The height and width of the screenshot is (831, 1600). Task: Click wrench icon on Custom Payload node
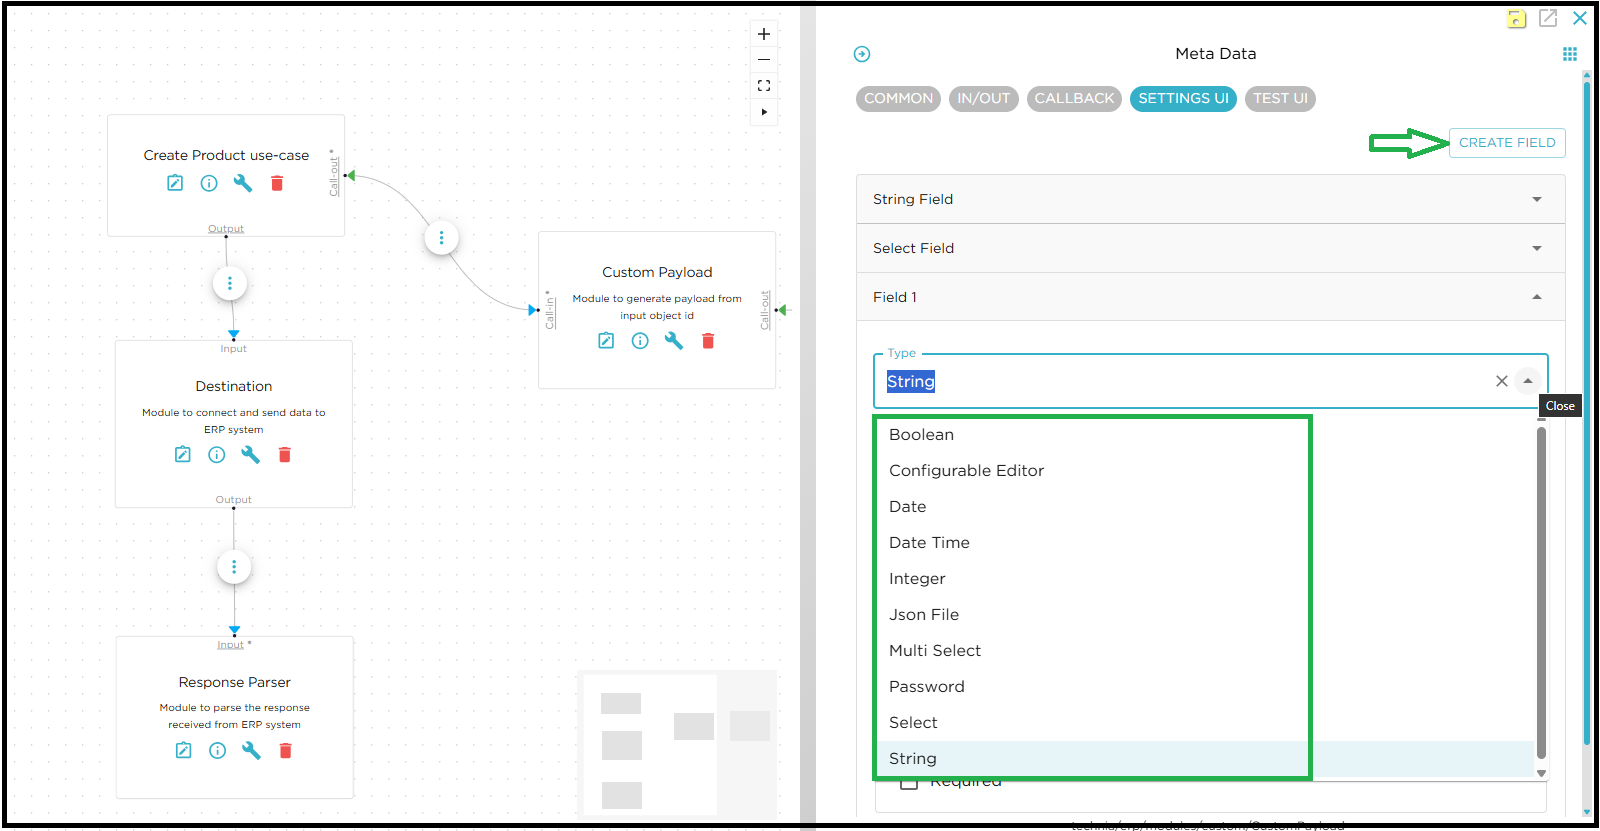tap(674, 341)
